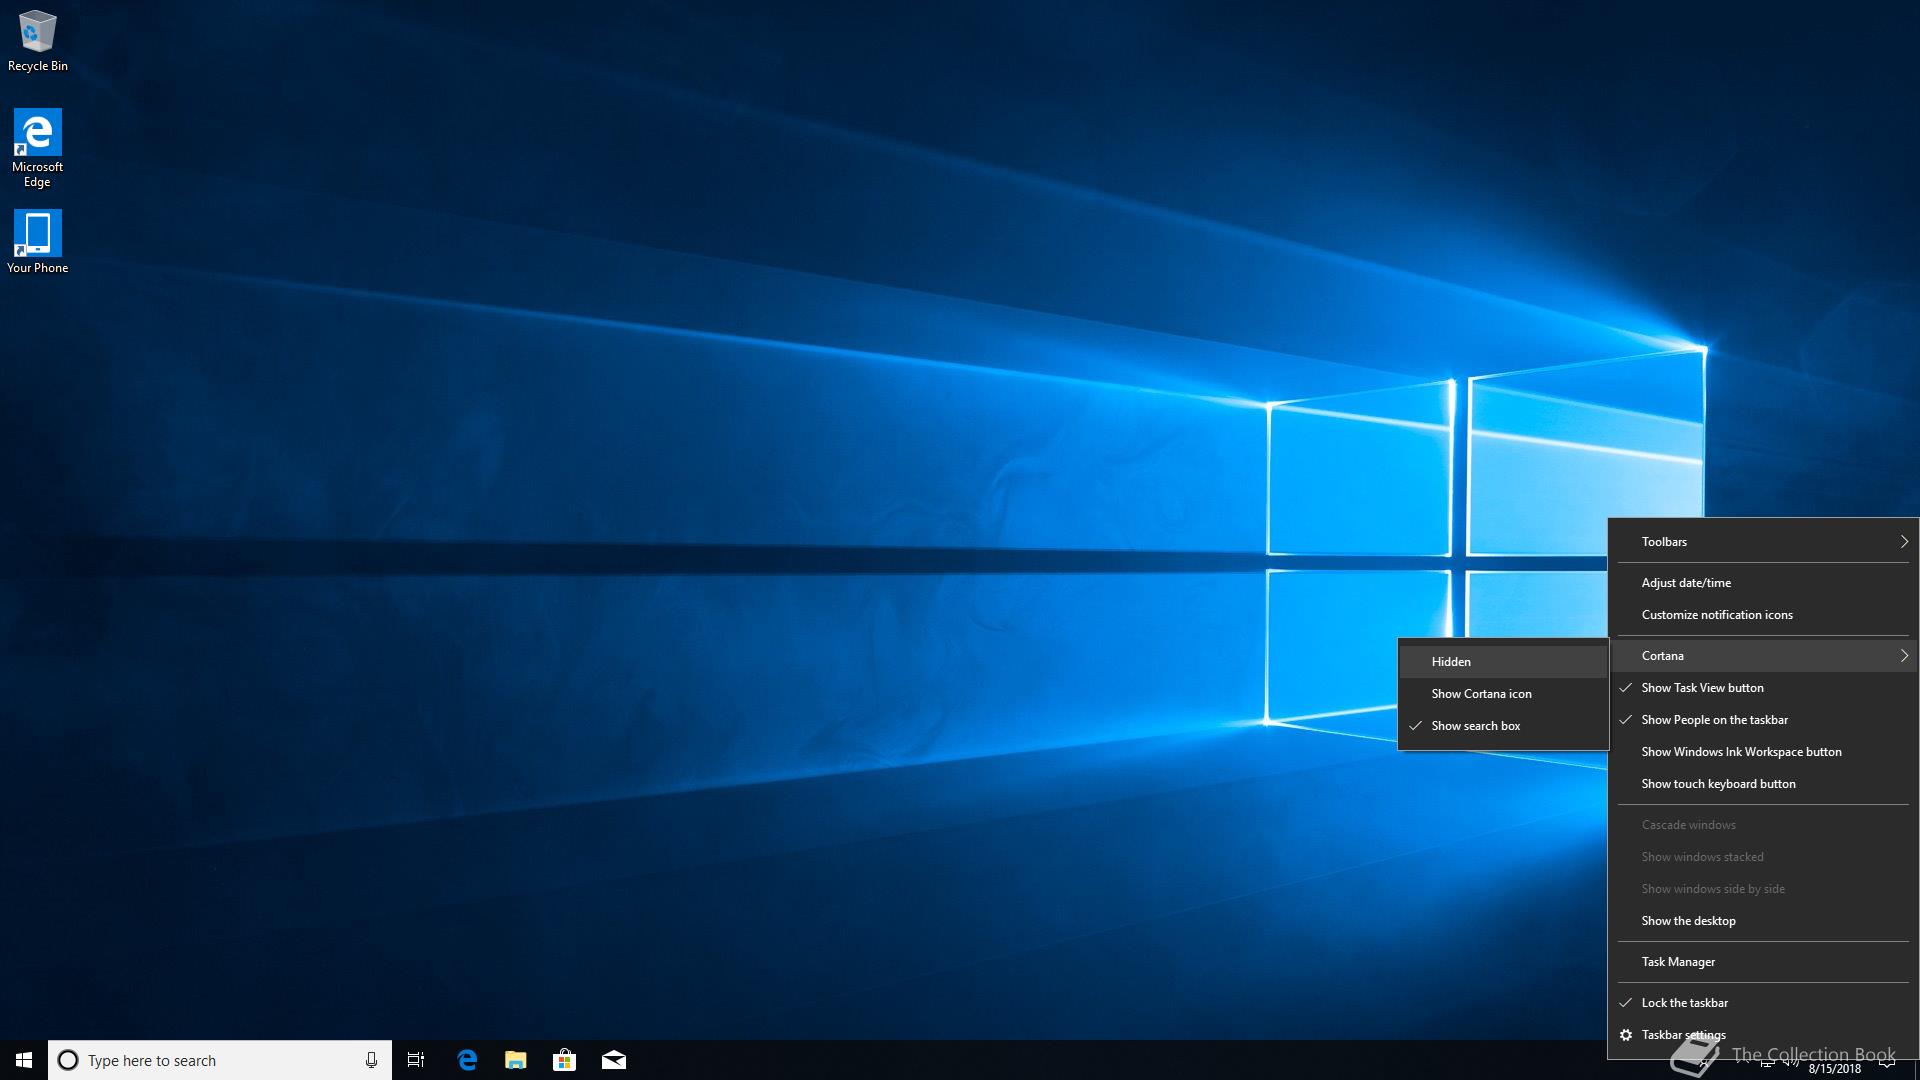Screen dimensions: 1920x1080
Task: Open Microsoft Store from the taskbar
Action: pos(565,1060)
